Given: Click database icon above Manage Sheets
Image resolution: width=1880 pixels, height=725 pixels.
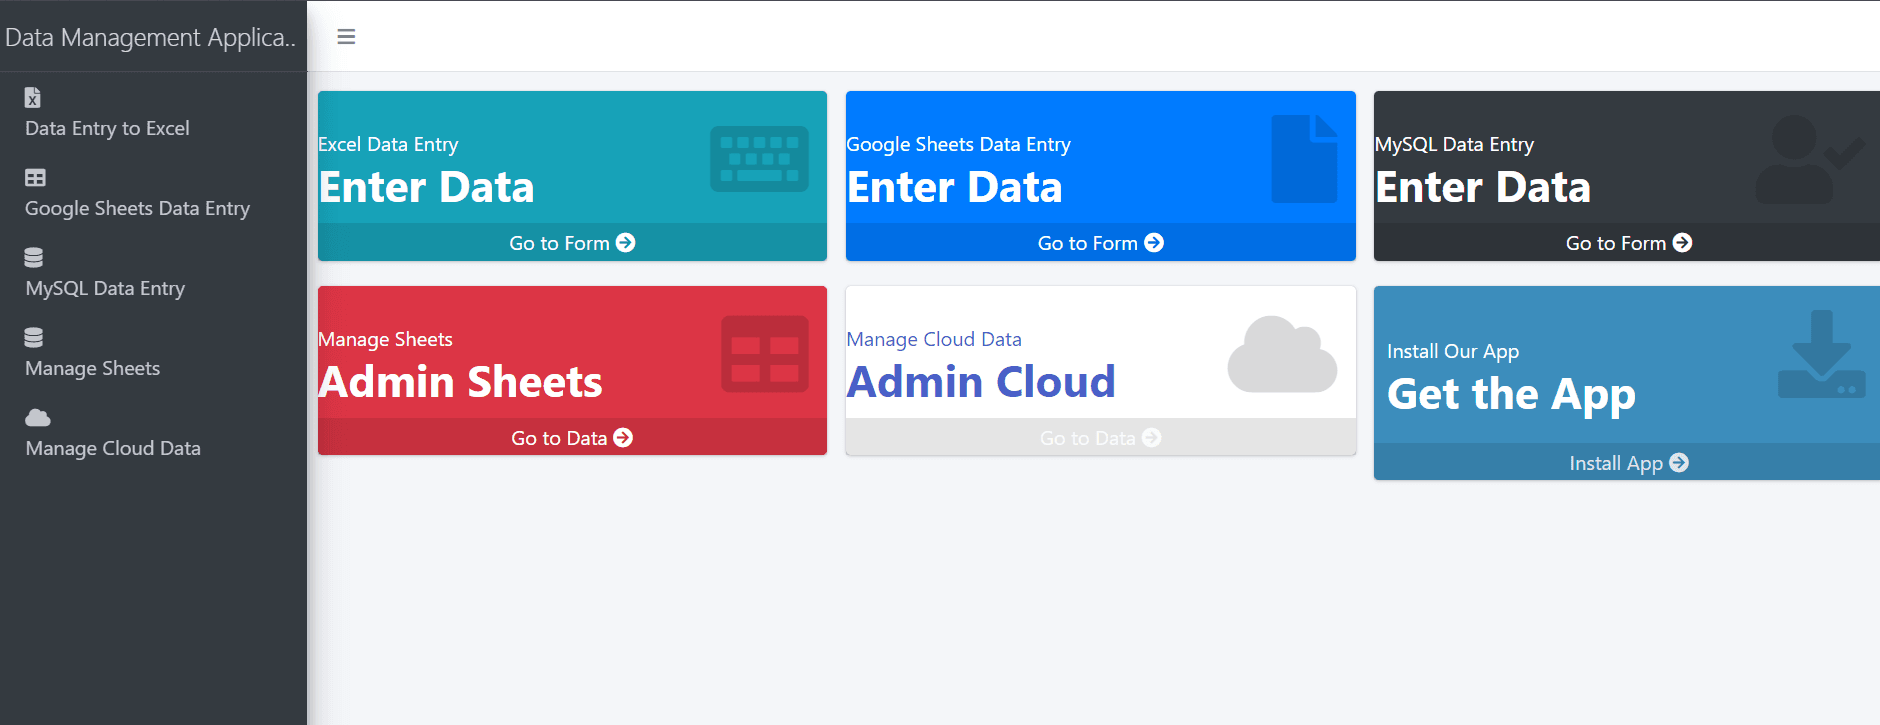Looking at the screenshot, I should tap(34, 337).
